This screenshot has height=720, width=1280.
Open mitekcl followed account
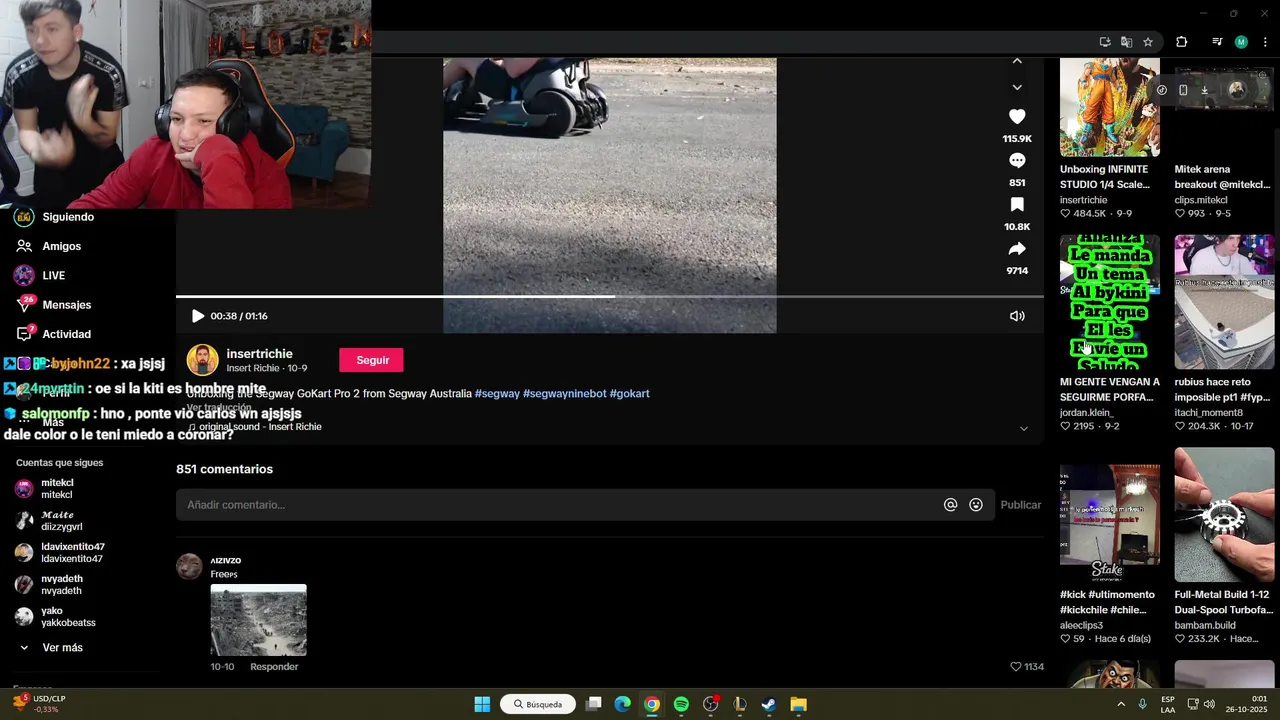(56, 489)
